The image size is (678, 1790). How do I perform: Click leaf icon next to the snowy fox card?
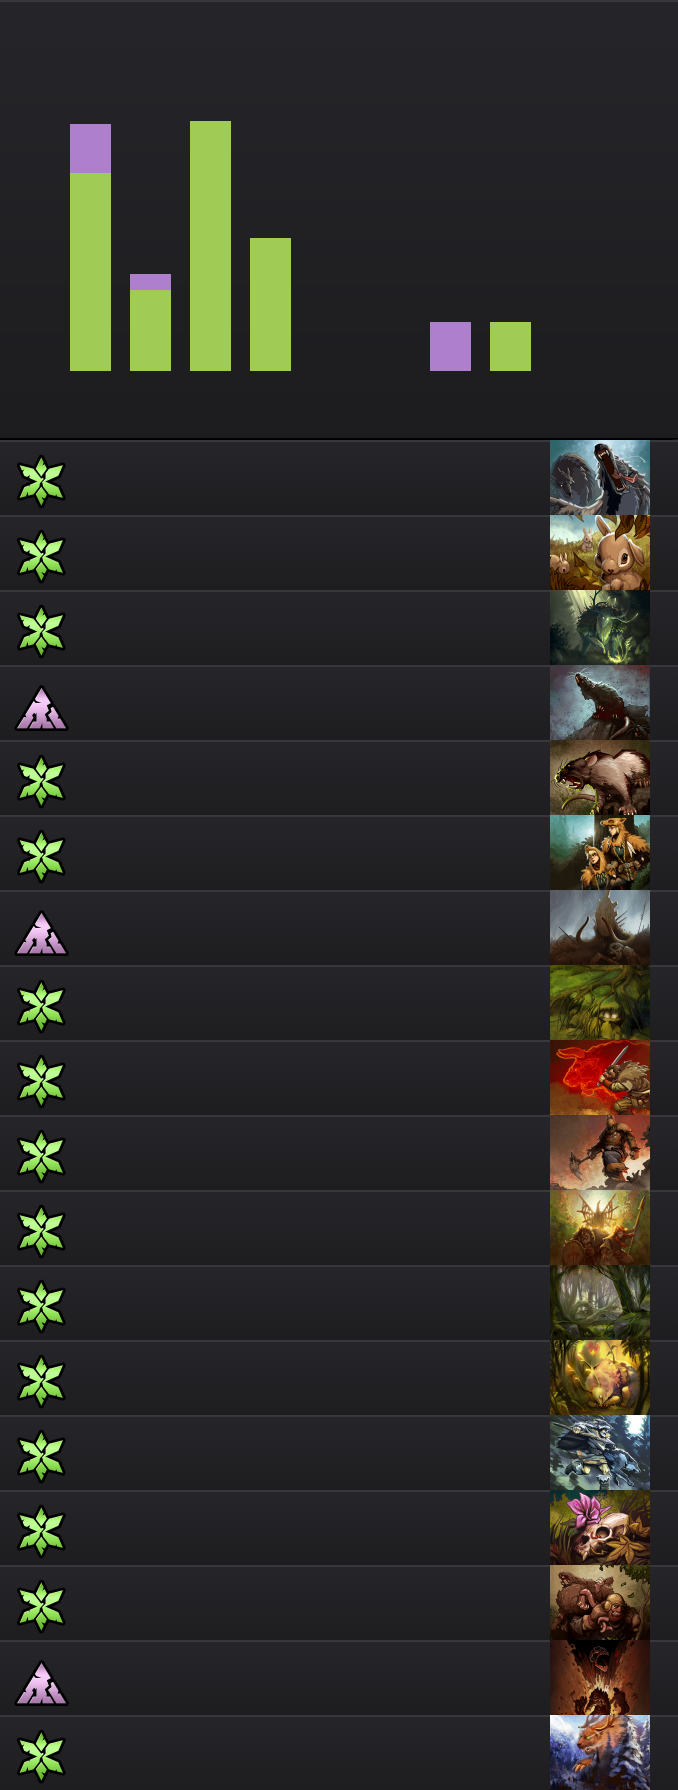click(41, 1756)
